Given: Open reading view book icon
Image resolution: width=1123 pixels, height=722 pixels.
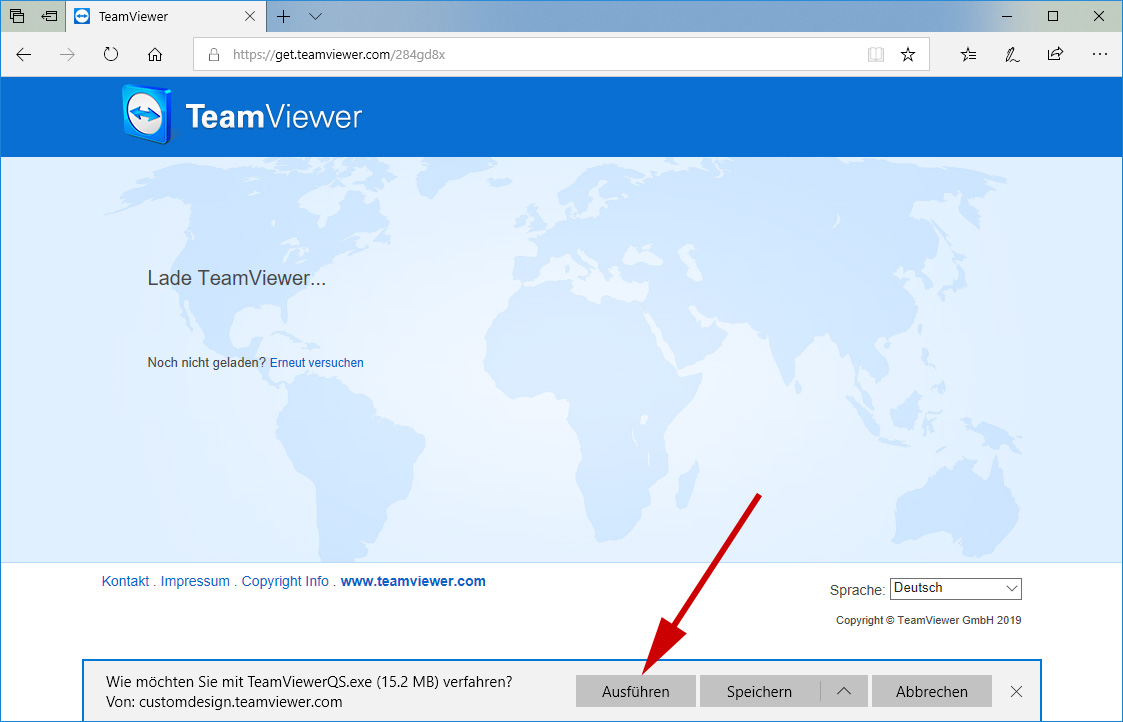Looking at the screenshot, I should (875, 54).
